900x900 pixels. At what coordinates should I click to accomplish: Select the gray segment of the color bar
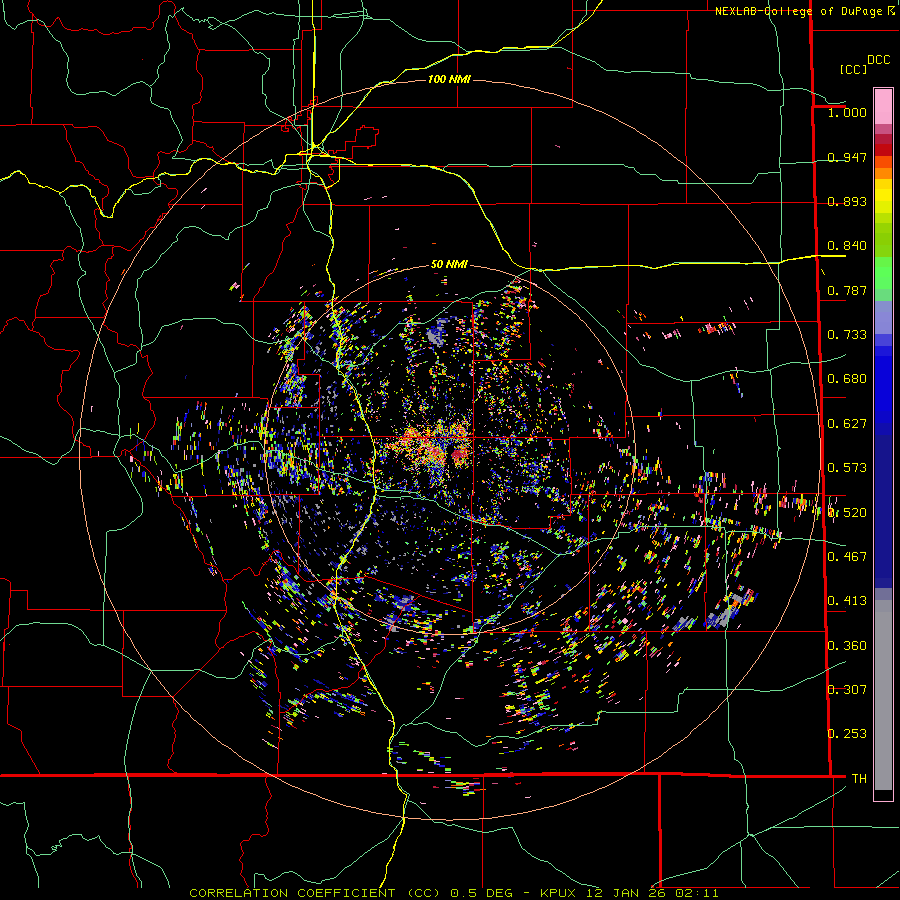tap(883, 695)
